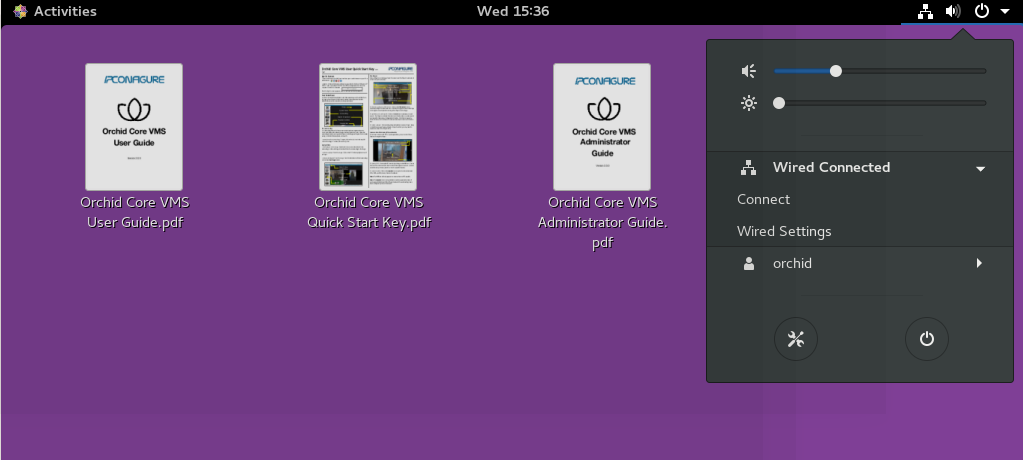Collapse the system menu arrow in top bar

pyautogui.click(x=1005, y=12)
